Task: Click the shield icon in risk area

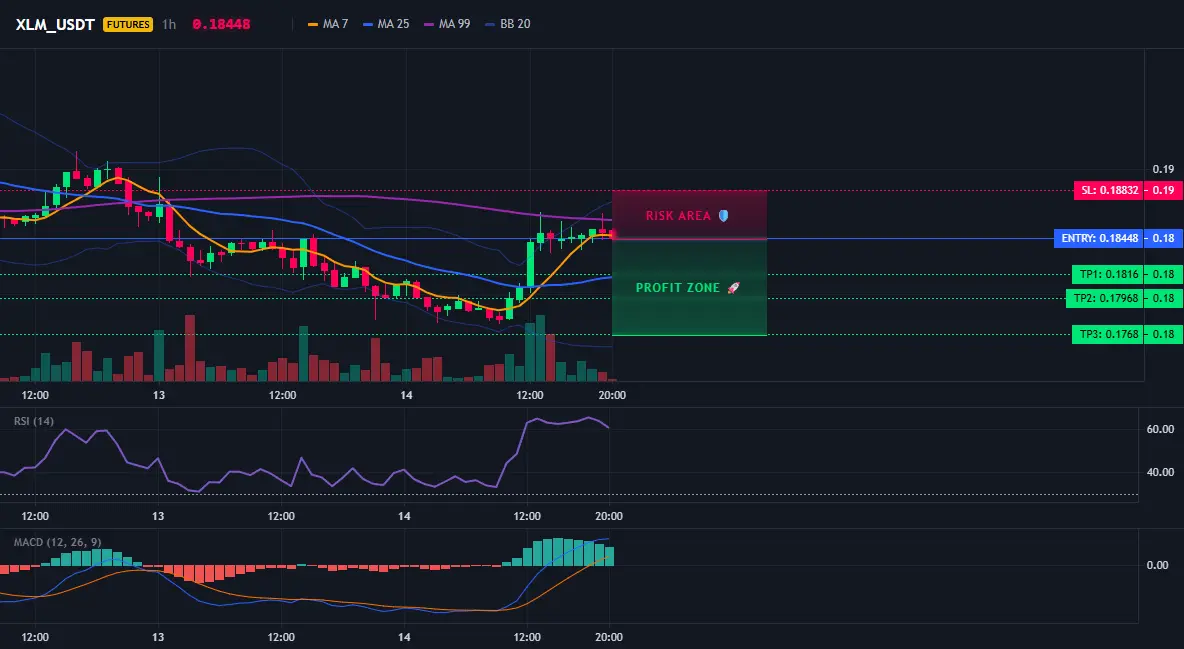Action: coord(723,216)
